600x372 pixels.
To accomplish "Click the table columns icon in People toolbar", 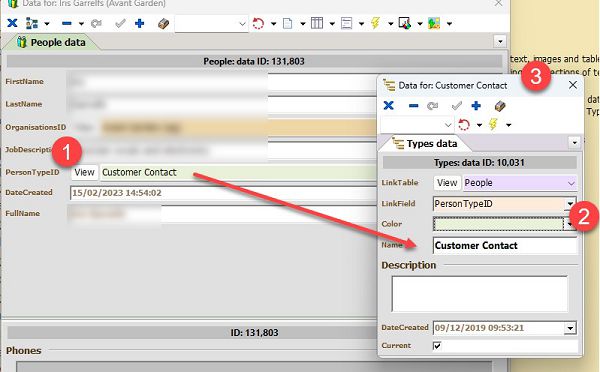I will click(x=317, y=23).
